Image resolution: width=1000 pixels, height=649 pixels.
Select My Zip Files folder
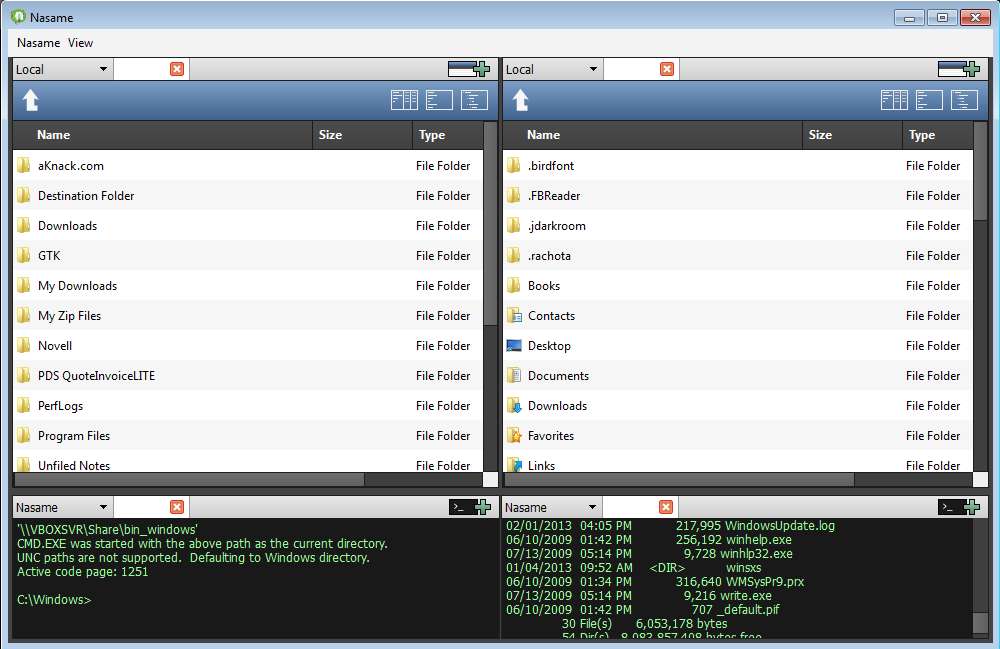click(x=248, y=316)
